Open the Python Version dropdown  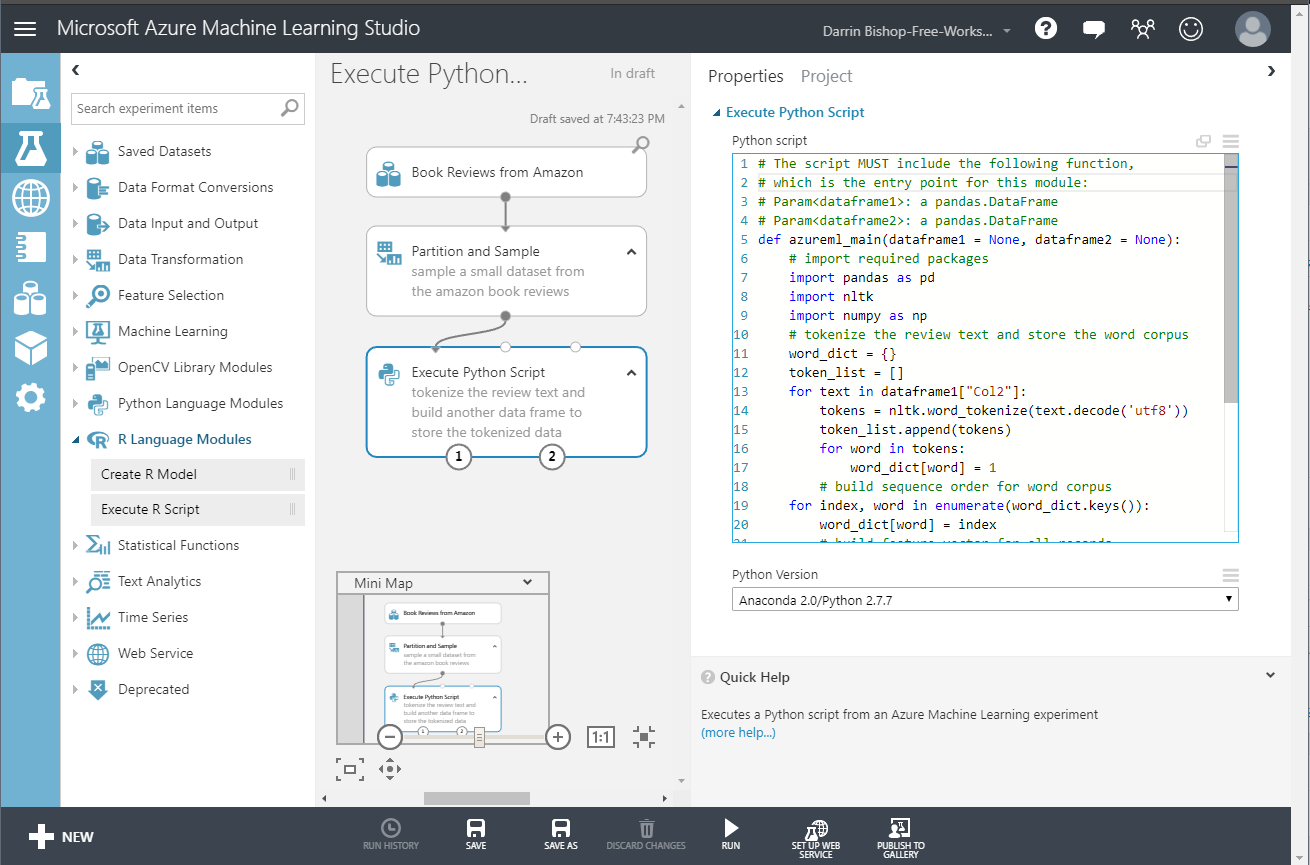[x=1229, y=598]
